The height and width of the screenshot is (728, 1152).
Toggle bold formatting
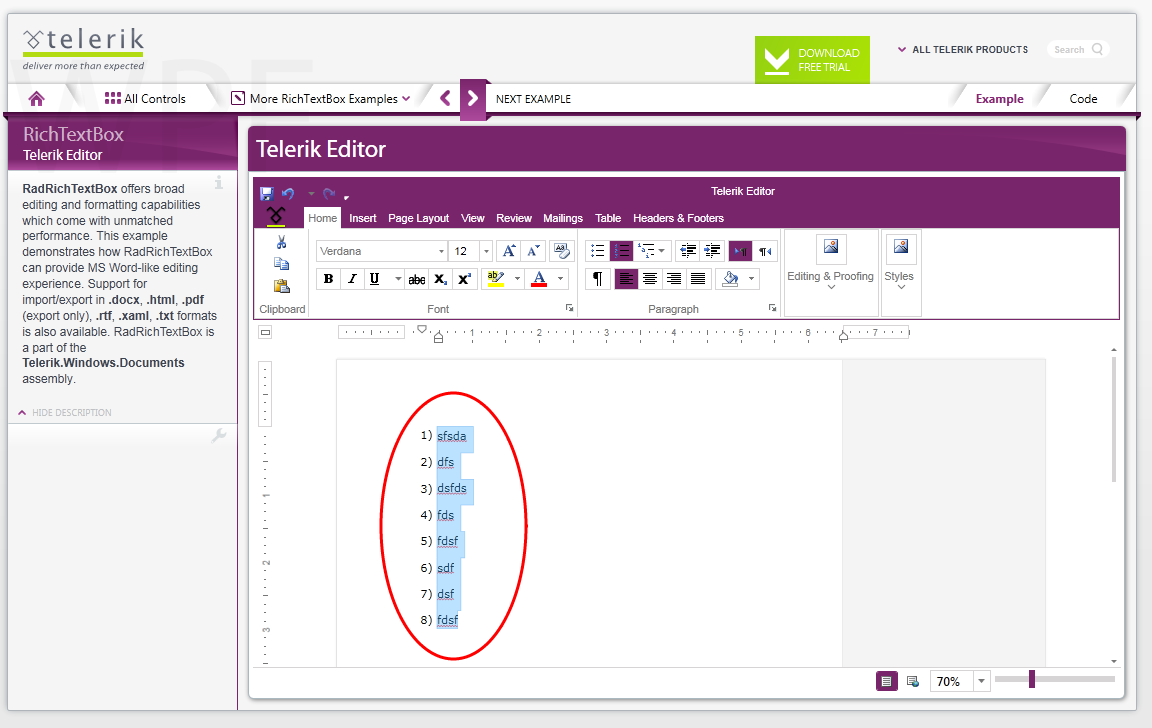328,279
